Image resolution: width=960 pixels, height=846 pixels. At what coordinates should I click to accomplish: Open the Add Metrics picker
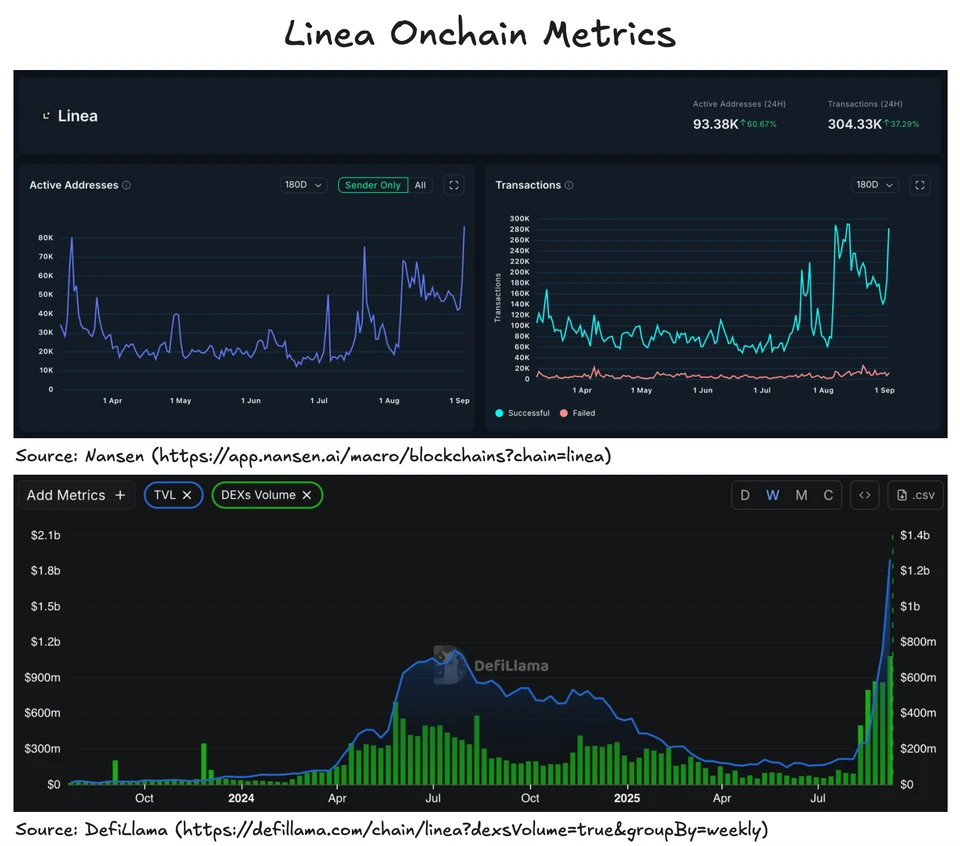pos(76,495)
